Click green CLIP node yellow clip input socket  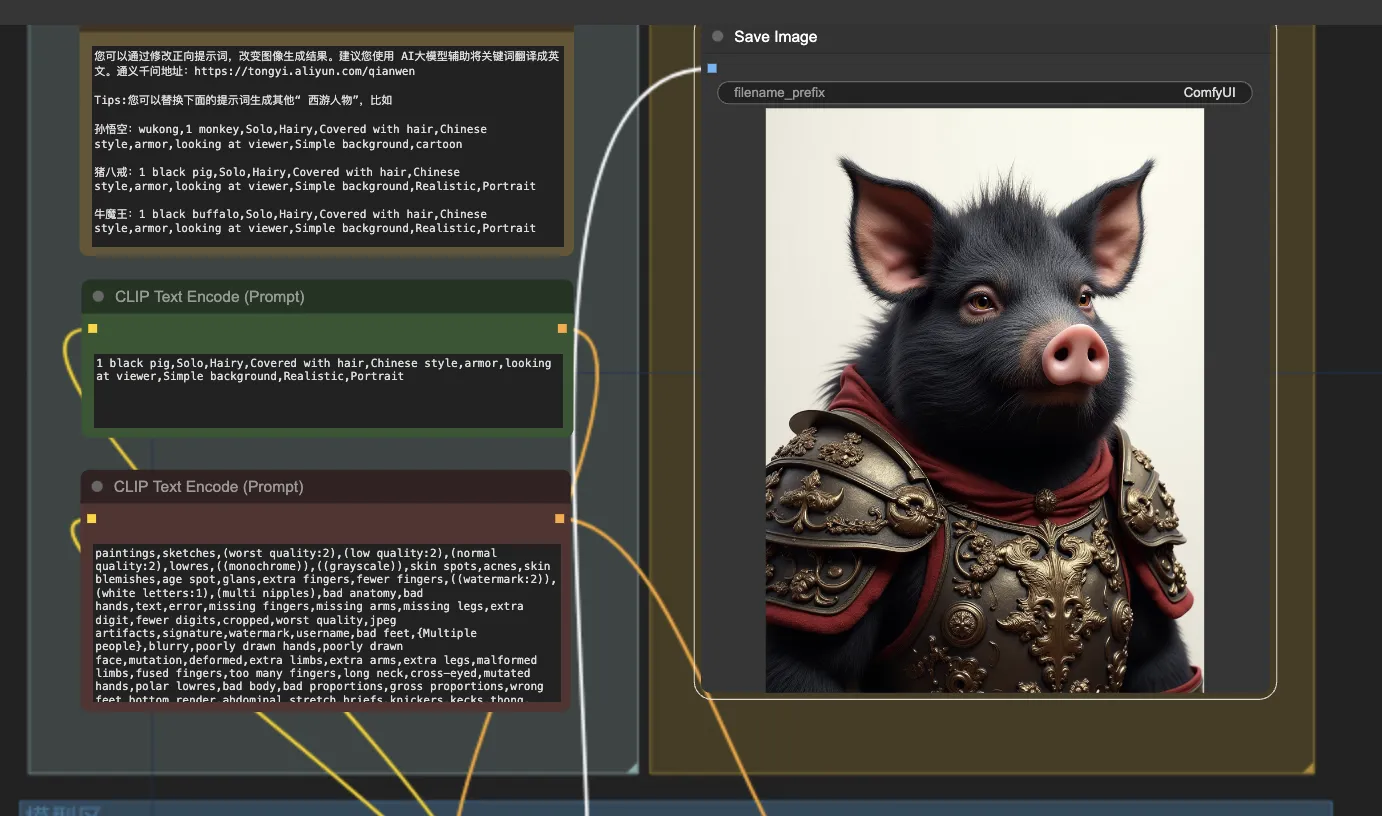pyautogui.click(x=92, y=328)
